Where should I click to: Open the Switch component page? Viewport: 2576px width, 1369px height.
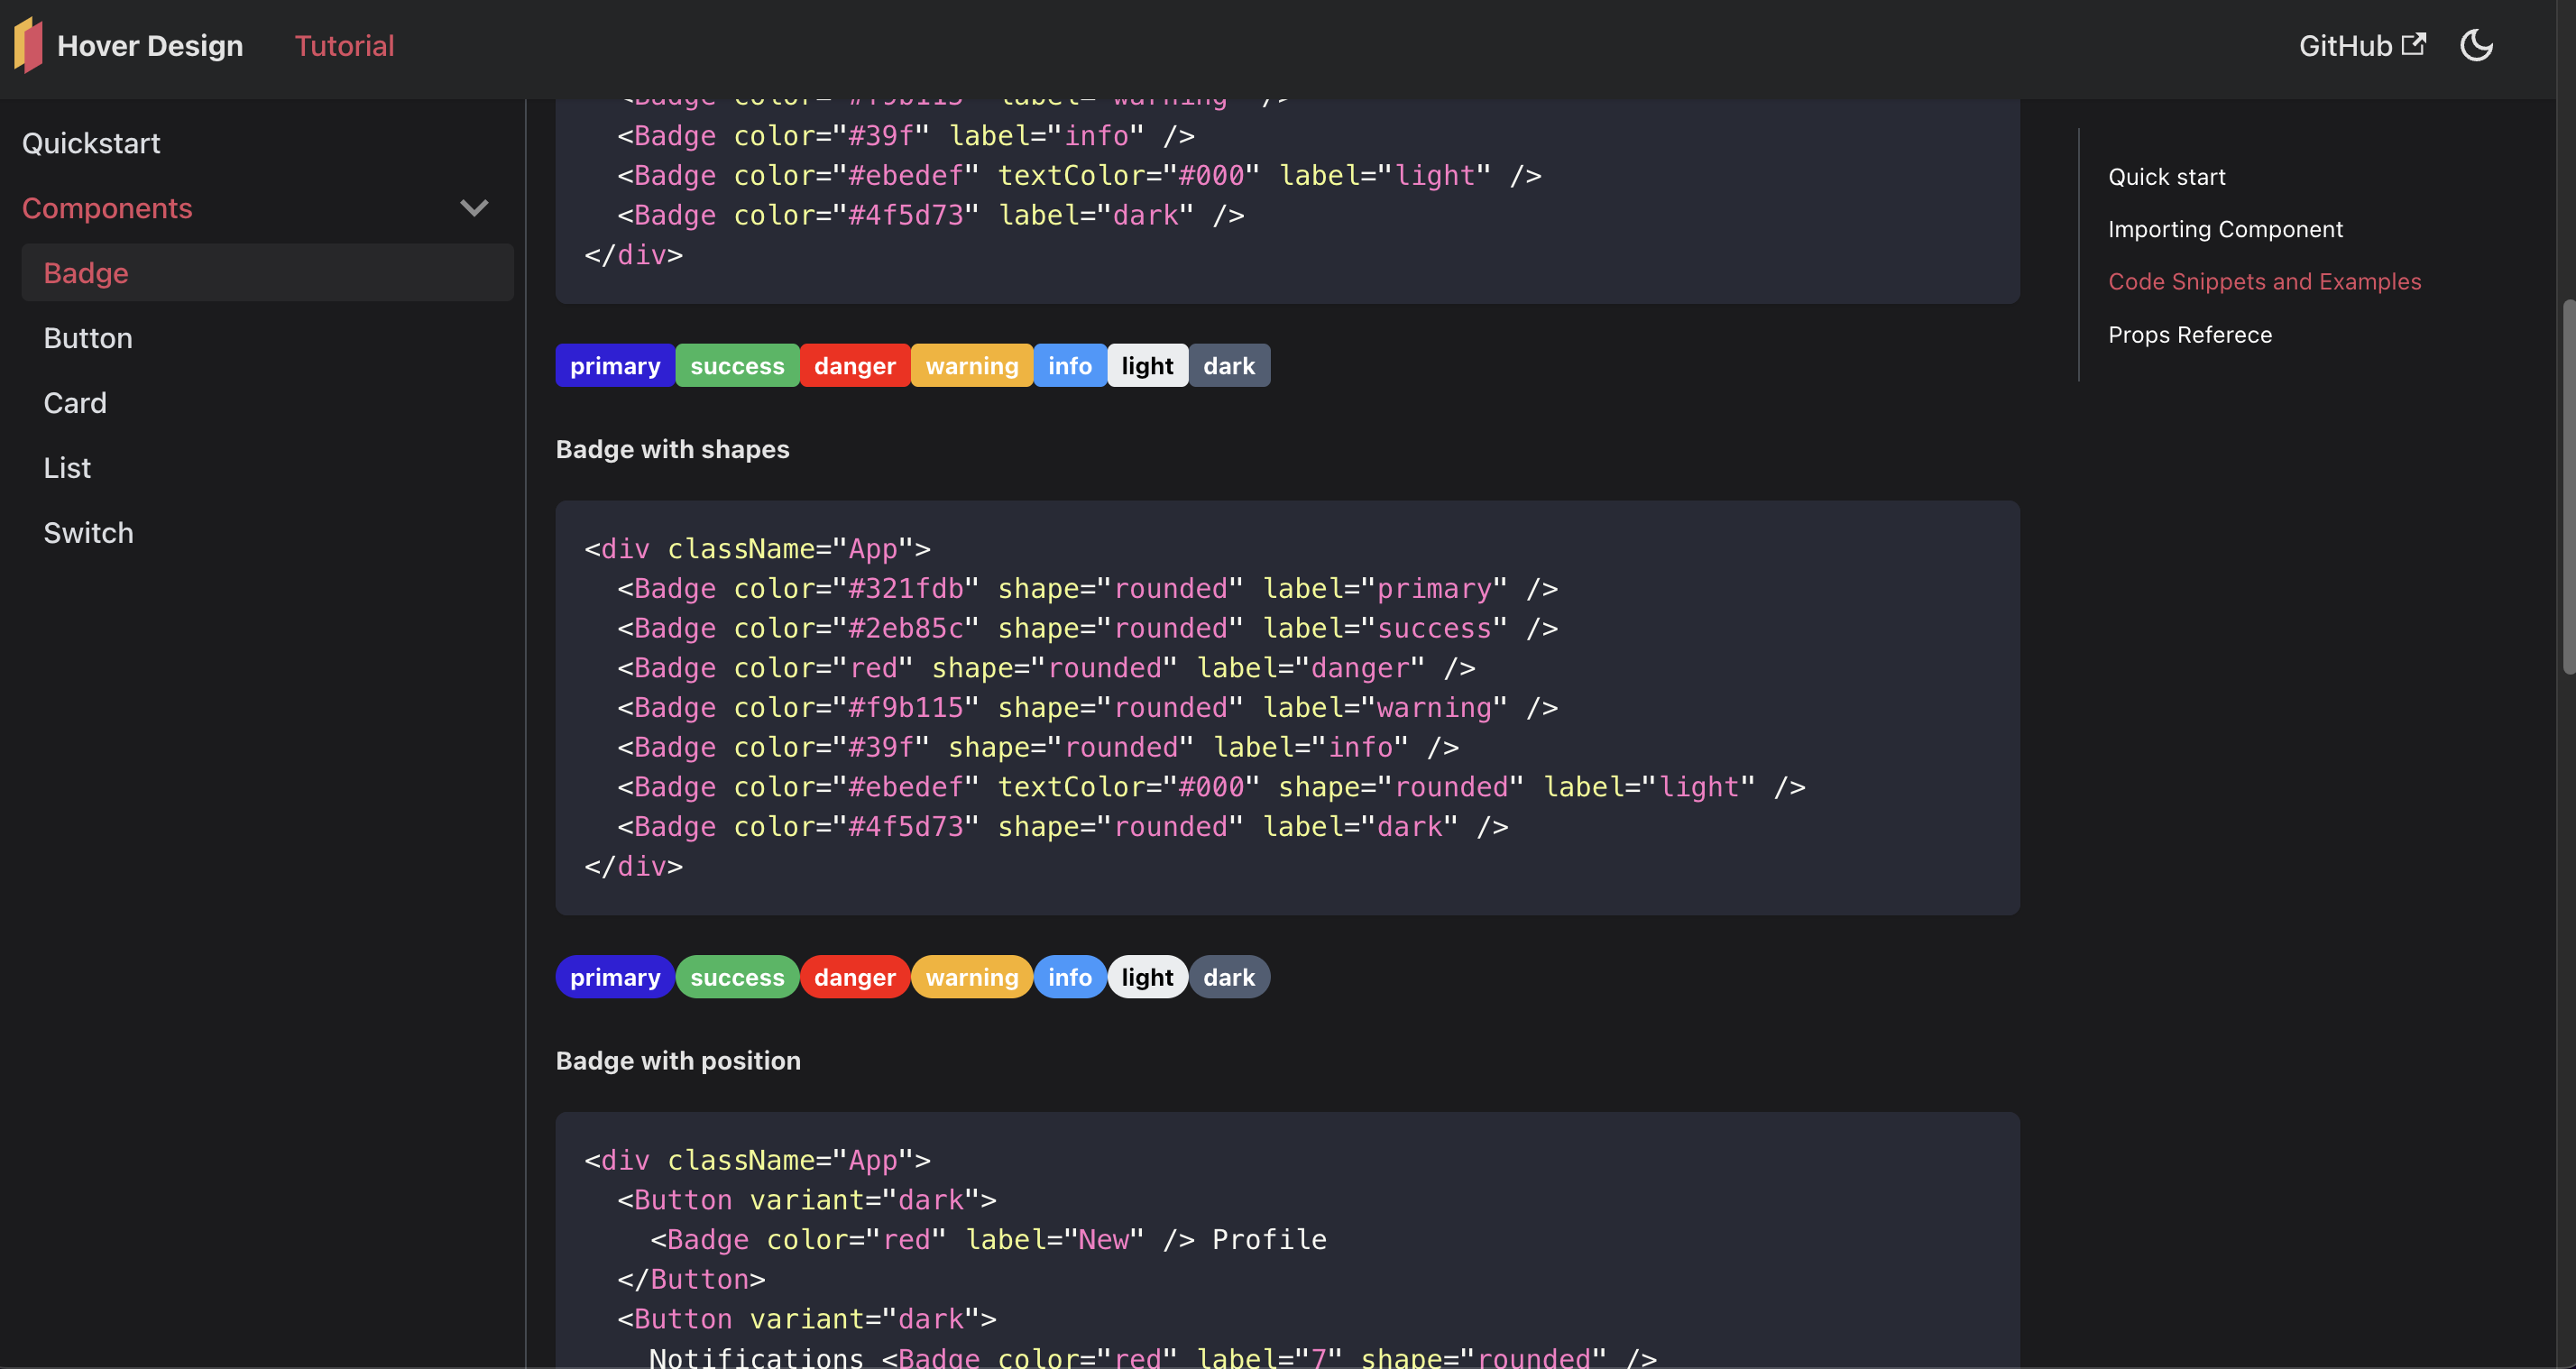click(88, 533)
